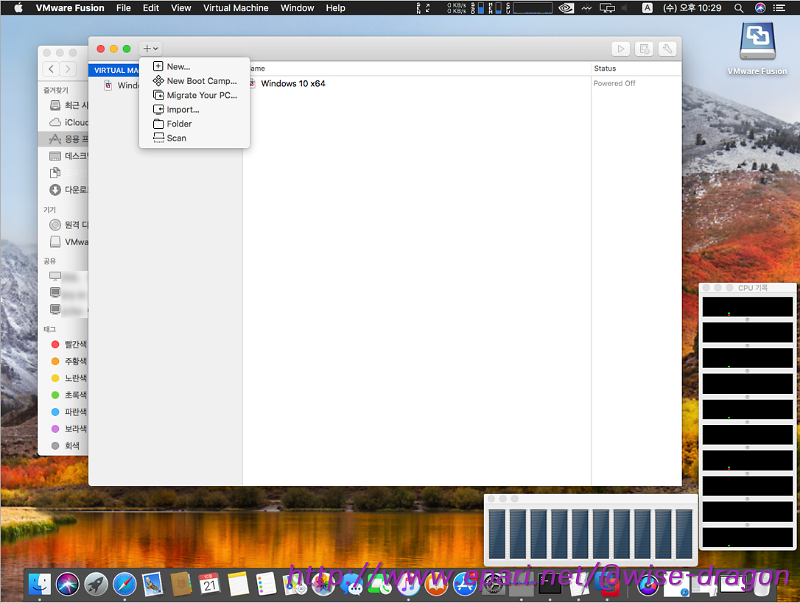
Task: Open the File menu
Action: [123, 8]
